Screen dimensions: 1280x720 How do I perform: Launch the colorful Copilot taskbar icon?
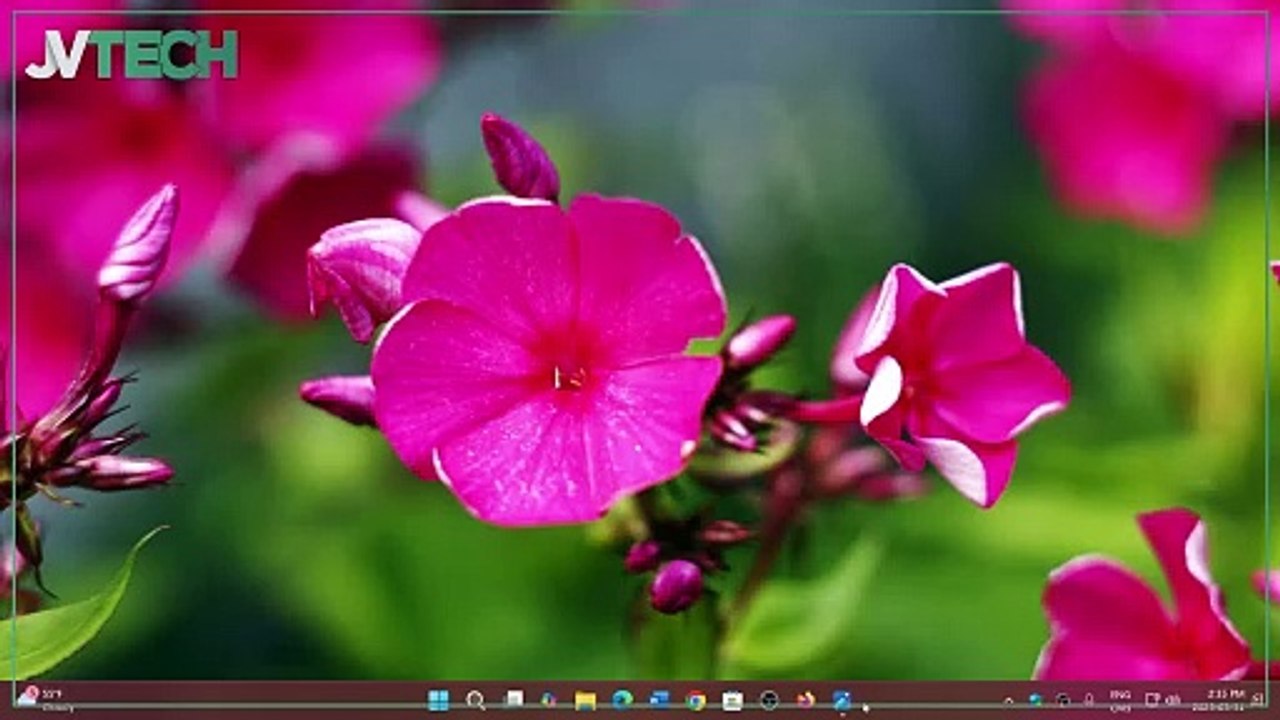pos(548,700)
